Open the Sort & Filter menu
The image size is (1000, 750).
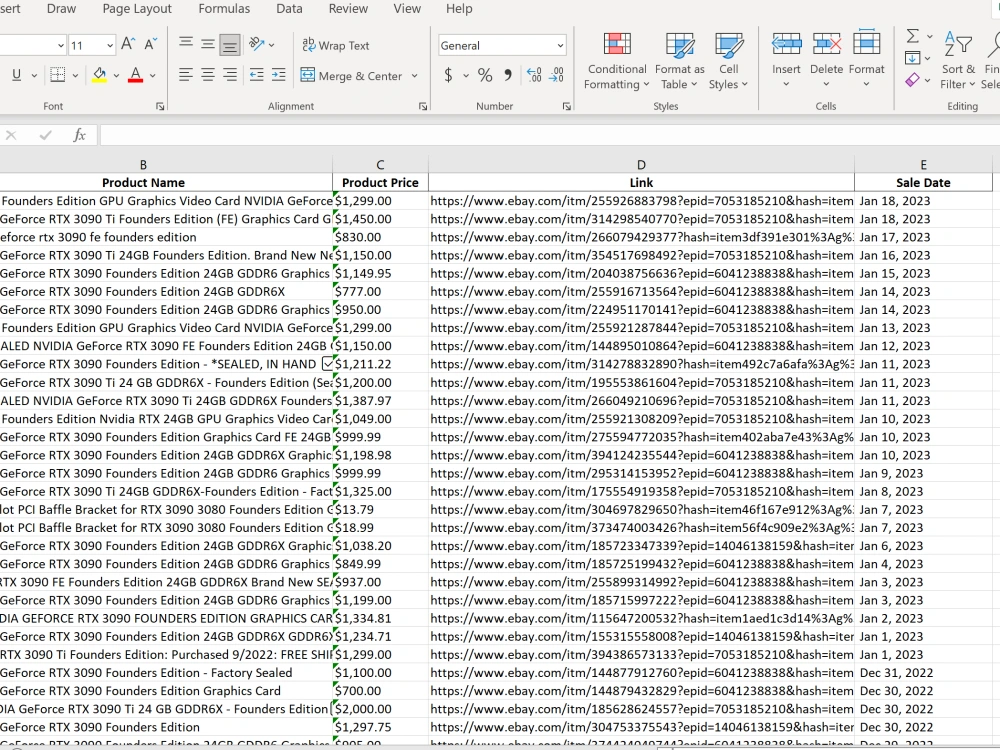[x=958, y=60]
